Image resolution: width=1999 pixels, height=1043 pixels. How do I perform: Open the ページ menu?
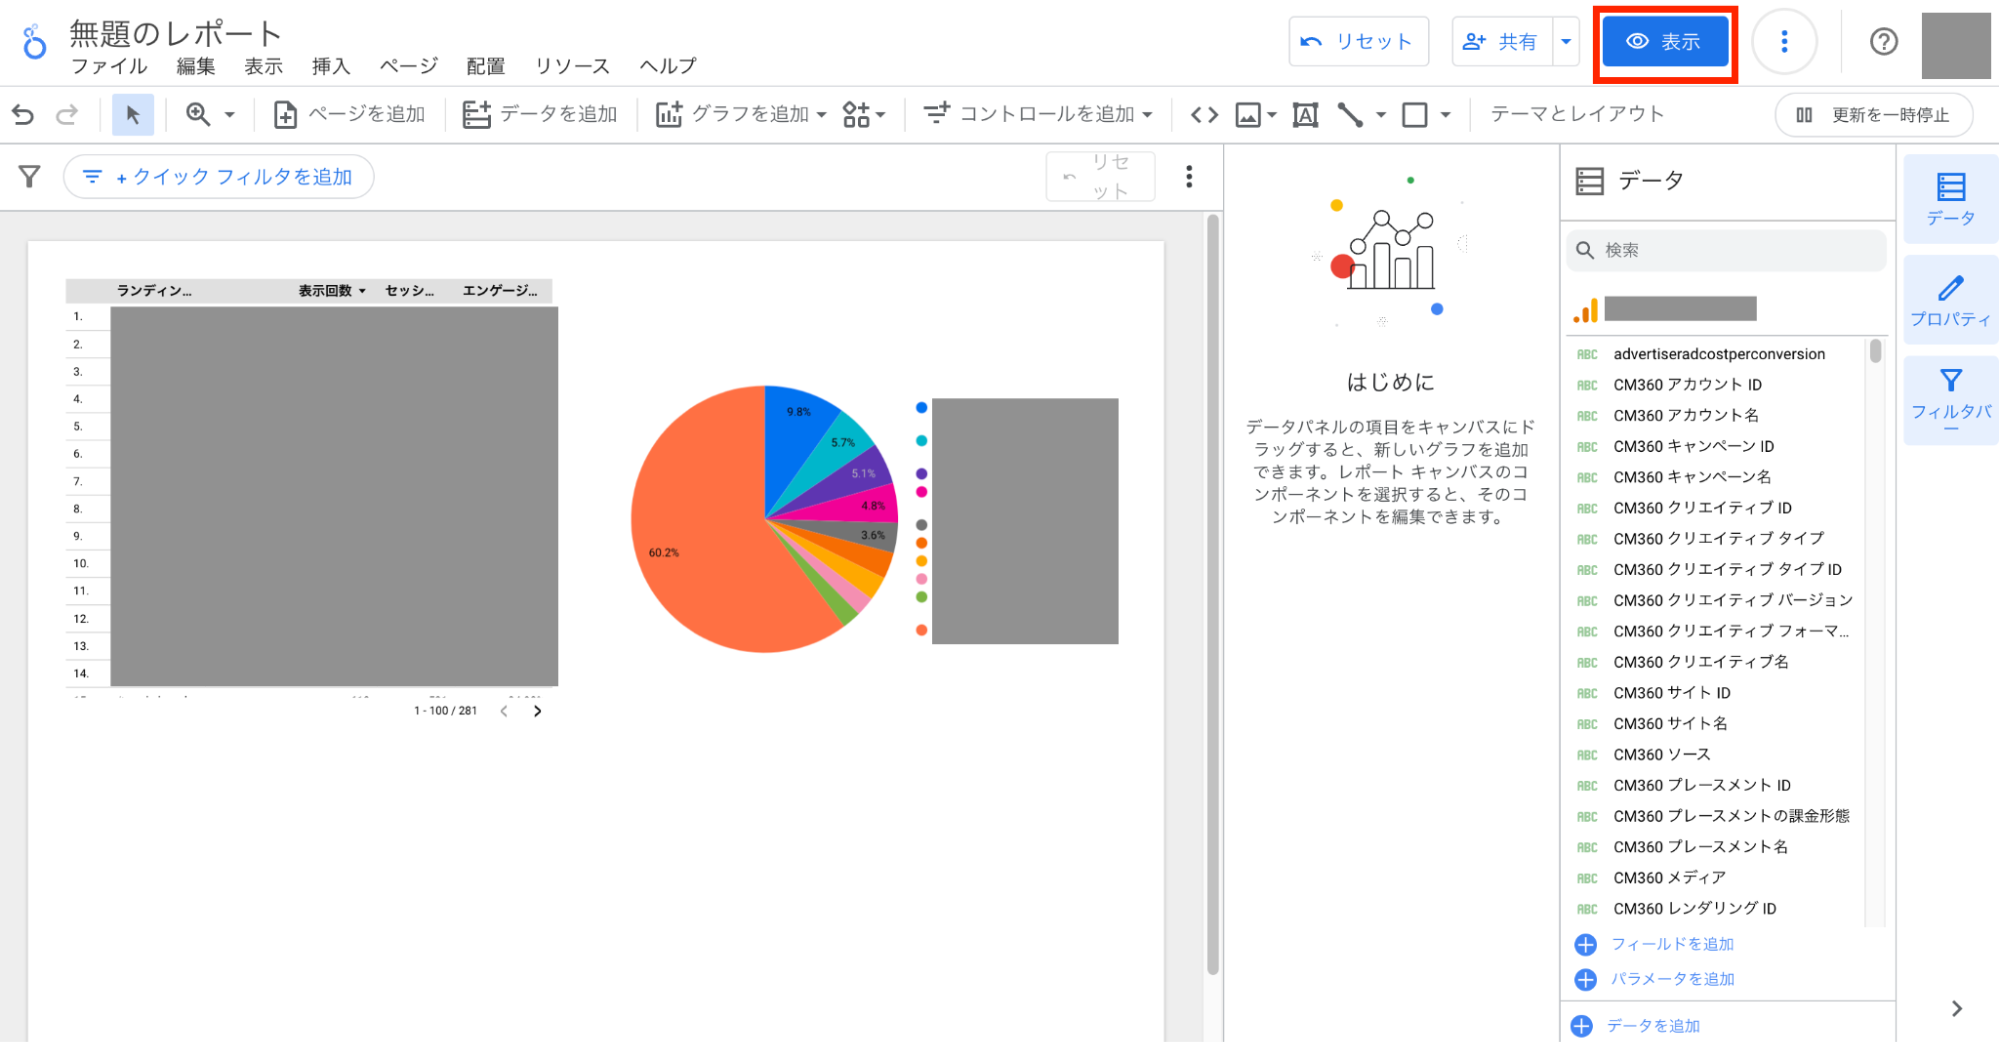(409, 66)
